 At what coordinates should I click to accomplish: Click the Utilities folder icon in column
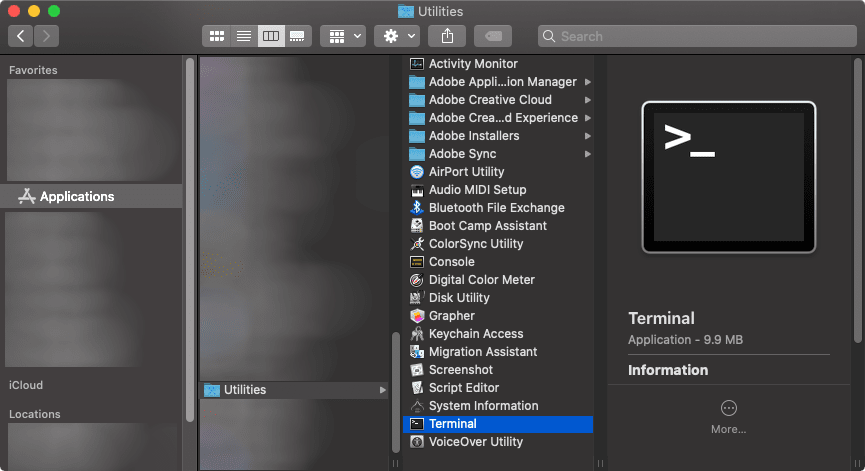212,390
